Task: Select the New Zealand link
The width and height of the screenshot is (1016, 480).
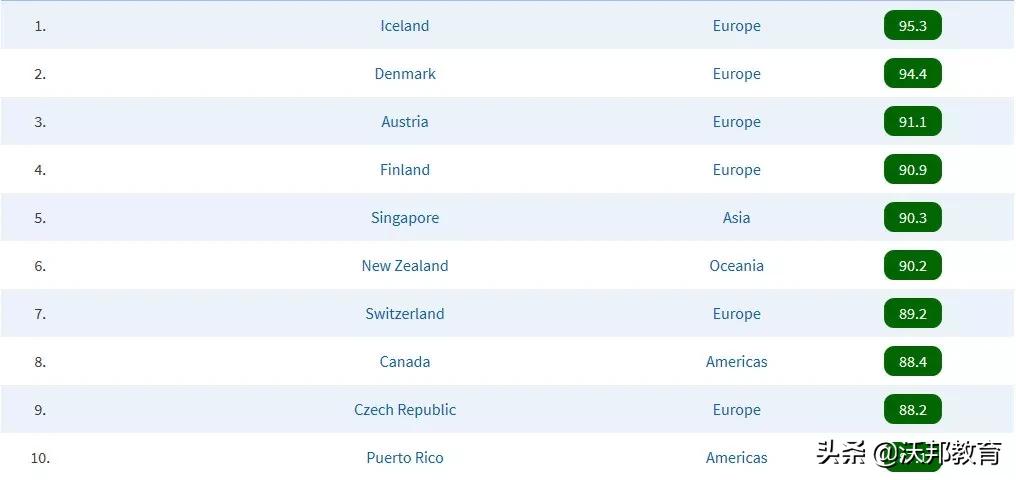Action: coord(405,266)
